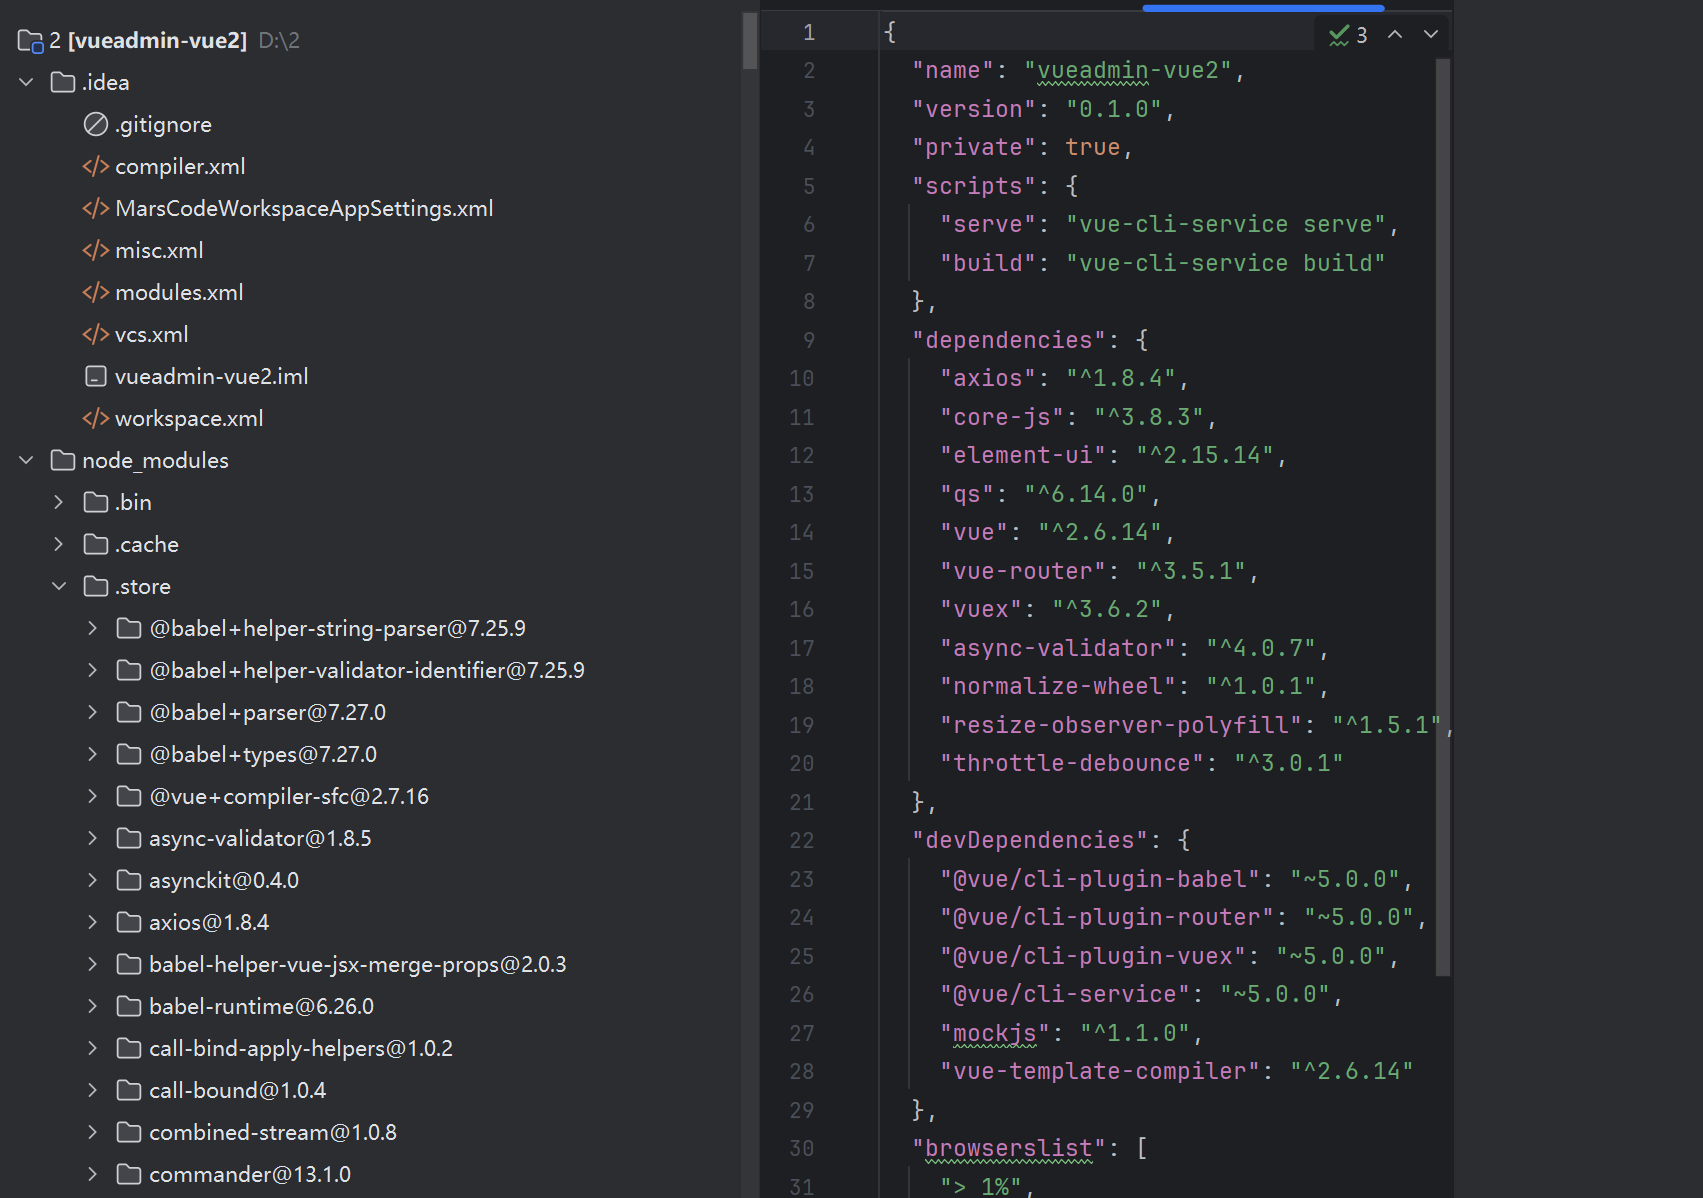
Task: Click the "devDependencies" key in editor
Action: click(x=1029, y=841)
